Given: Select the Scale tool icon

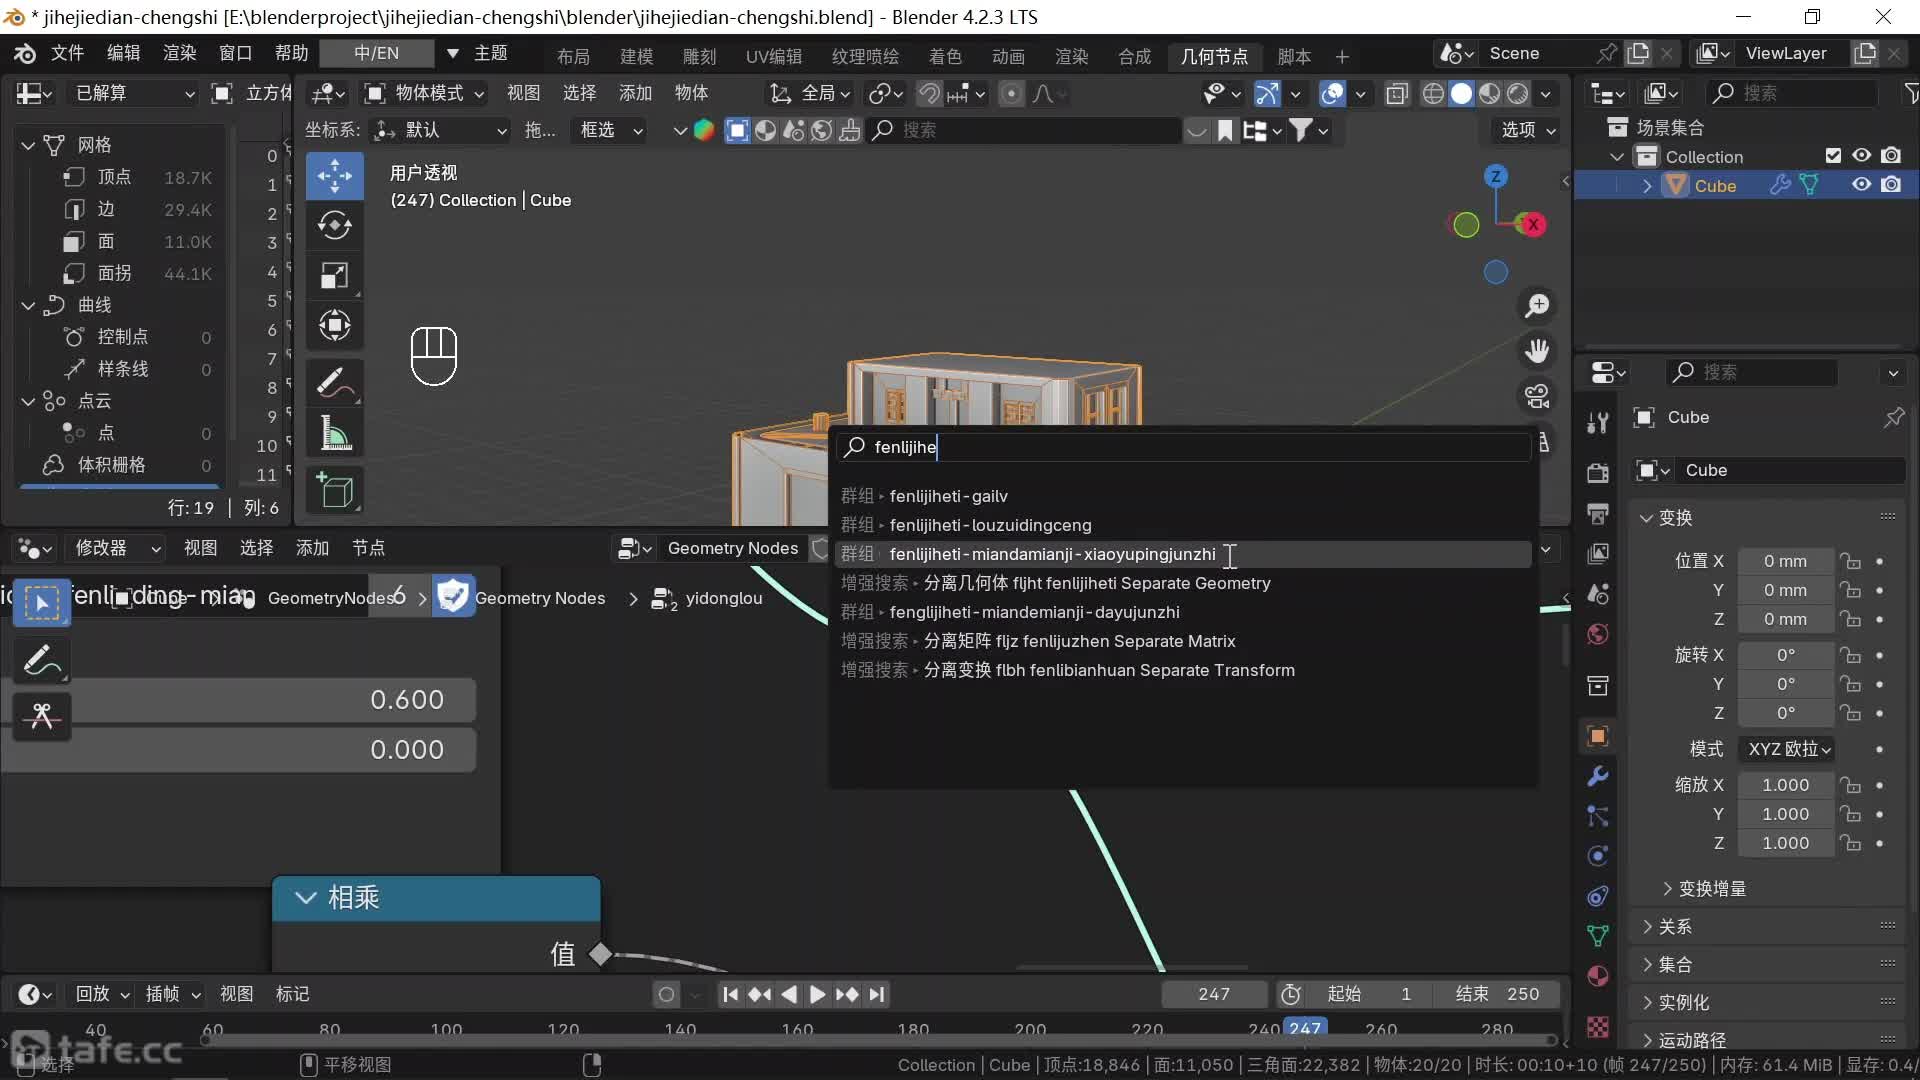Looking at the screenshot, I should coord(334,276).
